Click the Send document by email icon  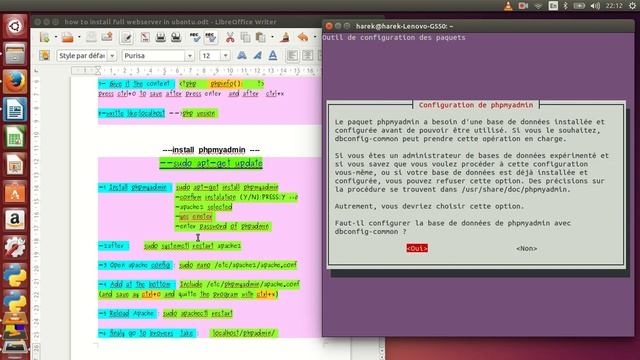point(107,38)
